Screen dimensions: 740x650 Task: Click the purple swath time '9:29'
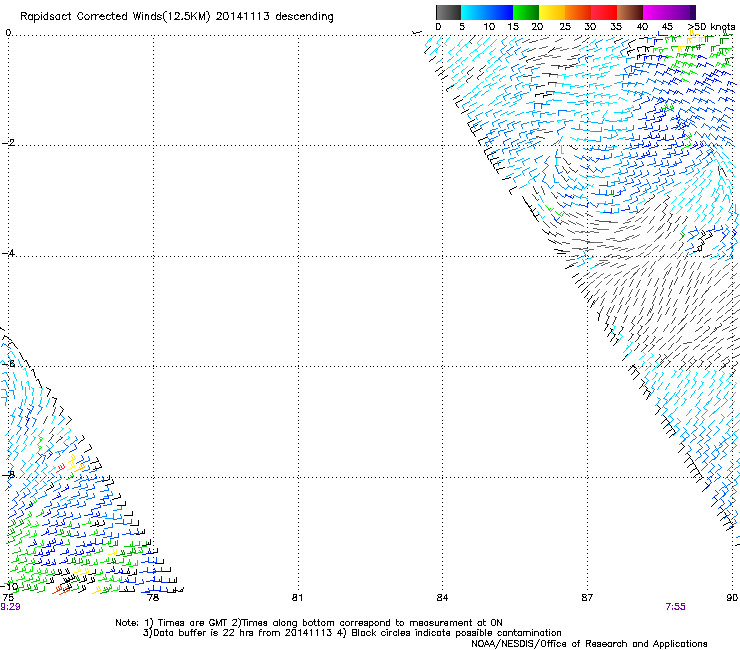pyautogui.click(x=10, y=607)
